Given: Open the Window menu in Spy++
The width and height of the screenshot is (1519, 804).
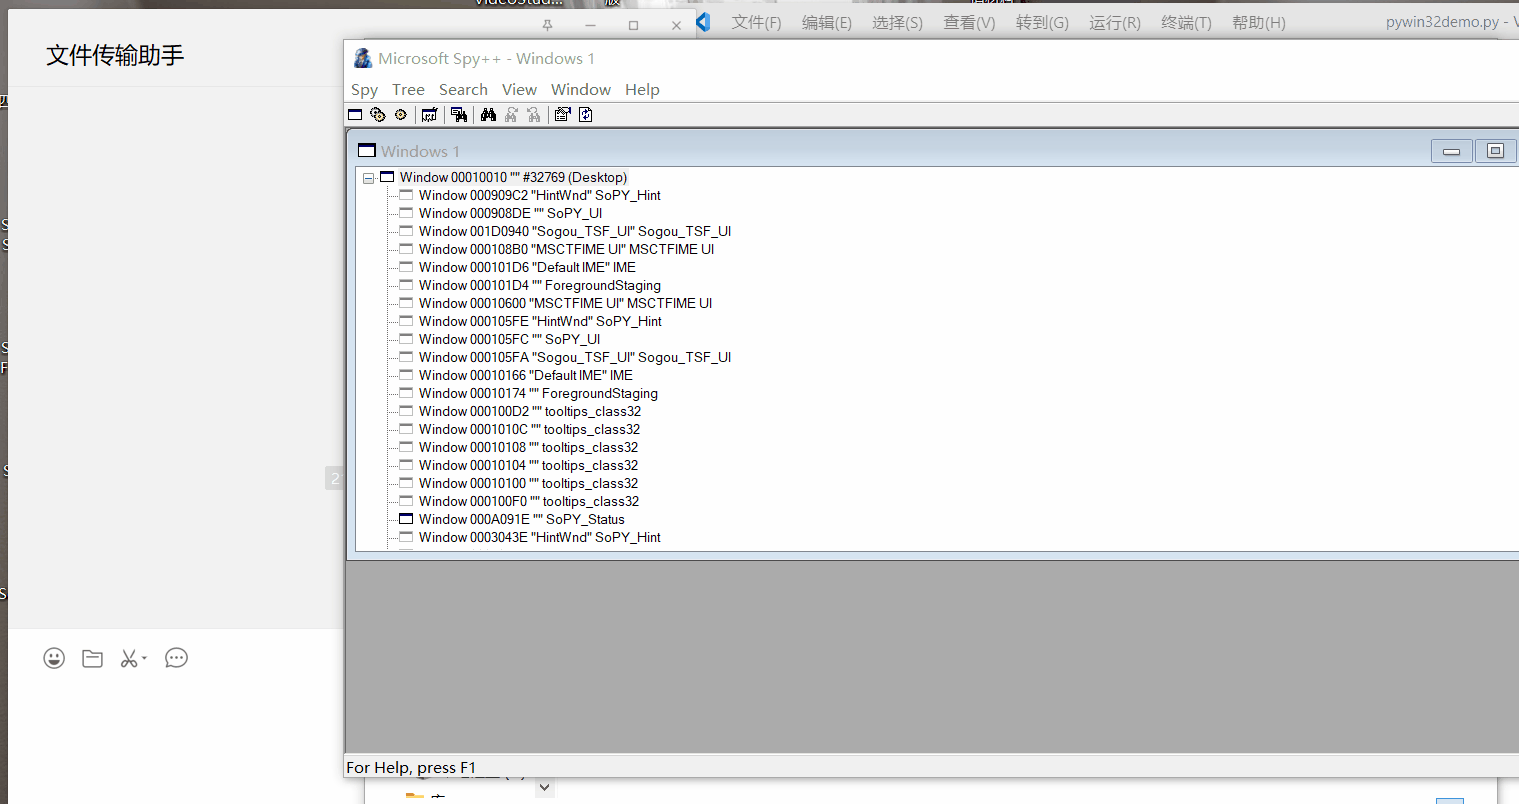Looking at the screenshot, I should [x=581, y=90].
